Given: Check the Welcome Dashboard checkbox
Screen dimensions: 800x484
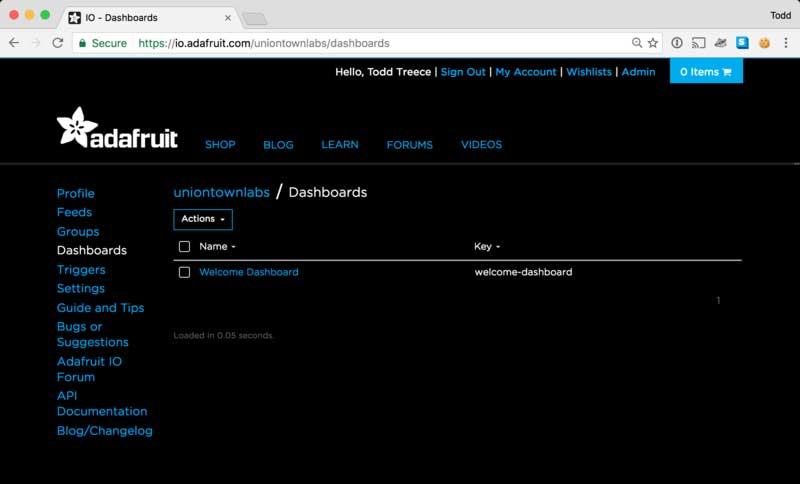Looking at the screenshot, I should [184, 272].
